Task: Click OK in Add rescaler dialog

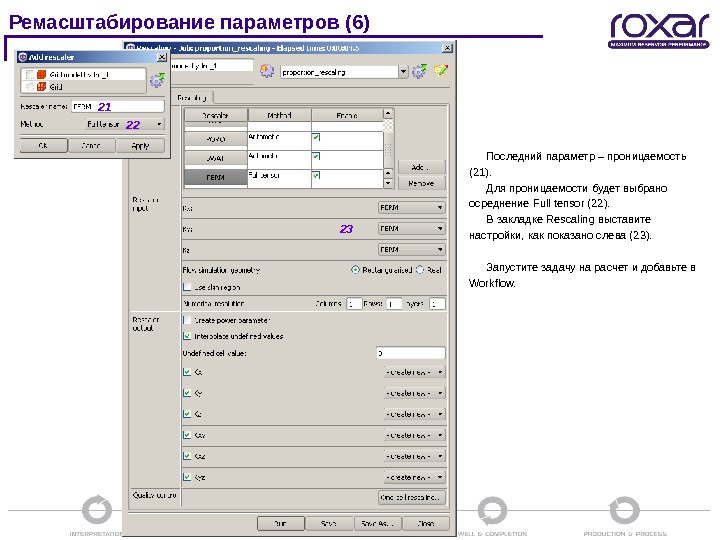Action: (43, 146)
